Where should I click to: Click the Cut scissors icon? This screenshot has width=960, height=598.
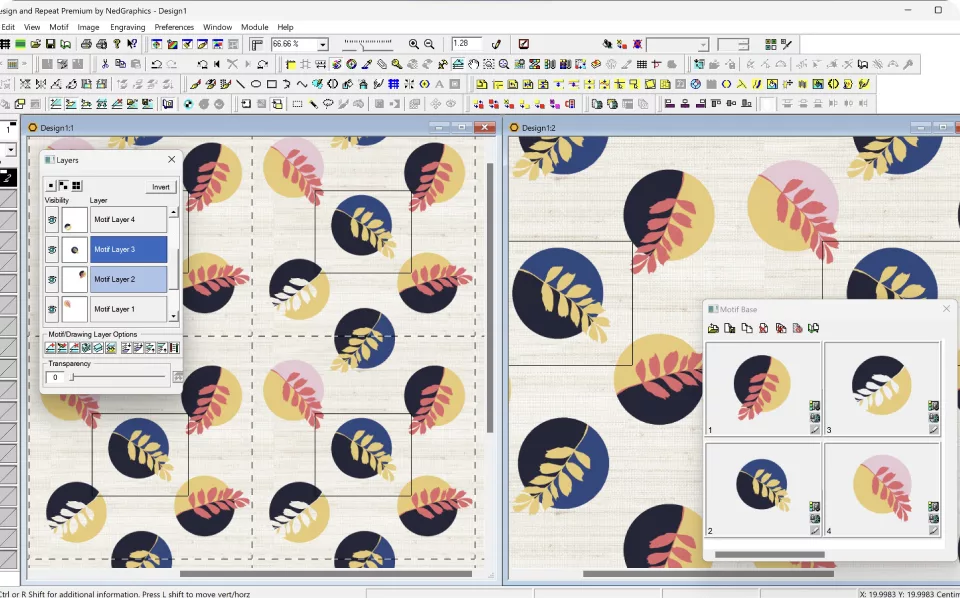105,64
